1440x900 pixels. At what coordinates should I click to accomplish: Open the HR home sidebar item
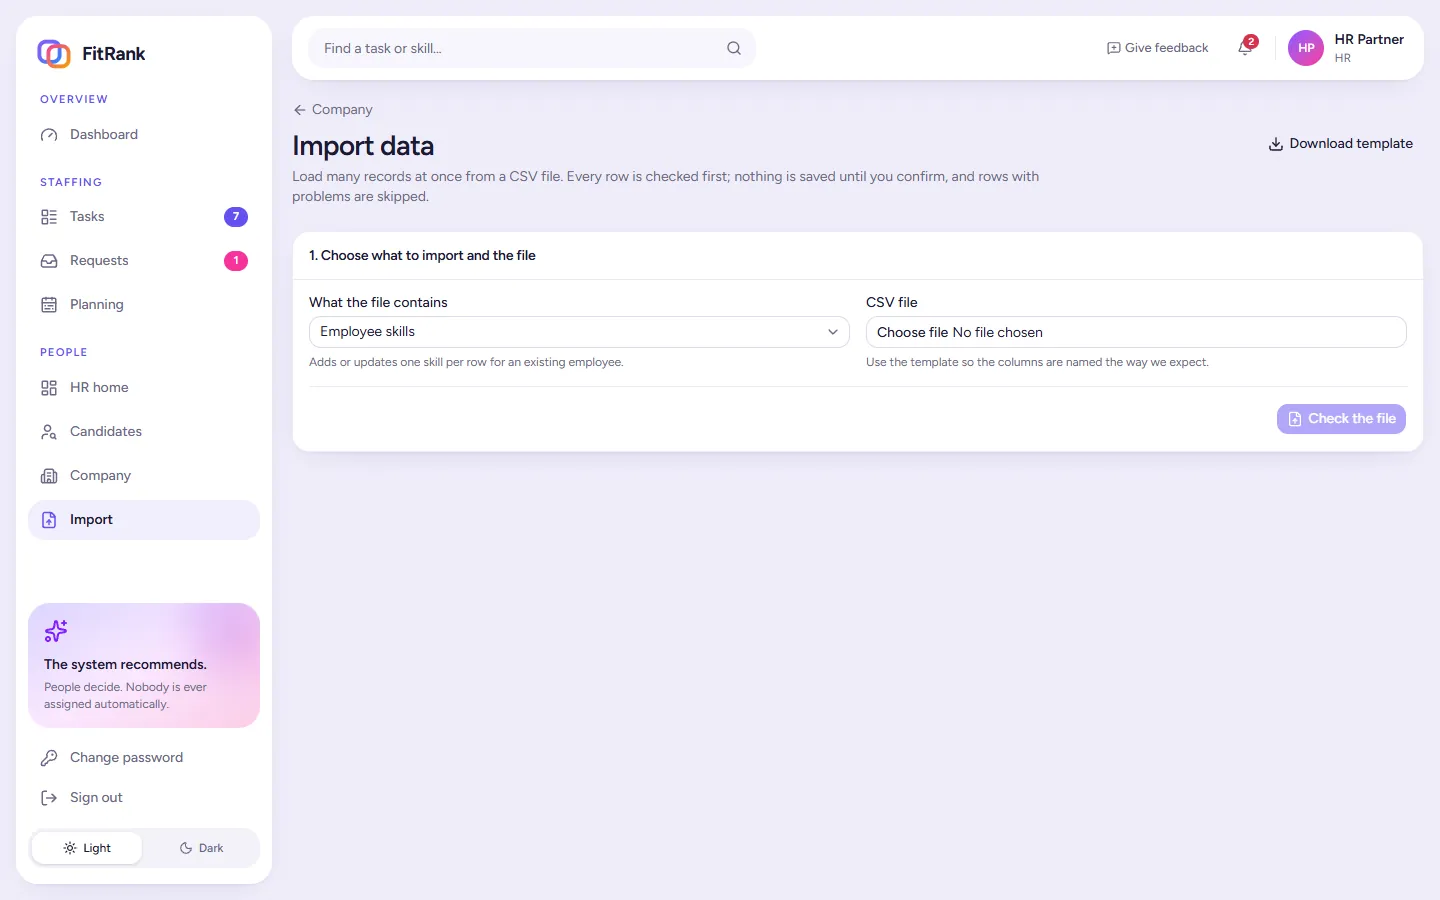[144, 388]
